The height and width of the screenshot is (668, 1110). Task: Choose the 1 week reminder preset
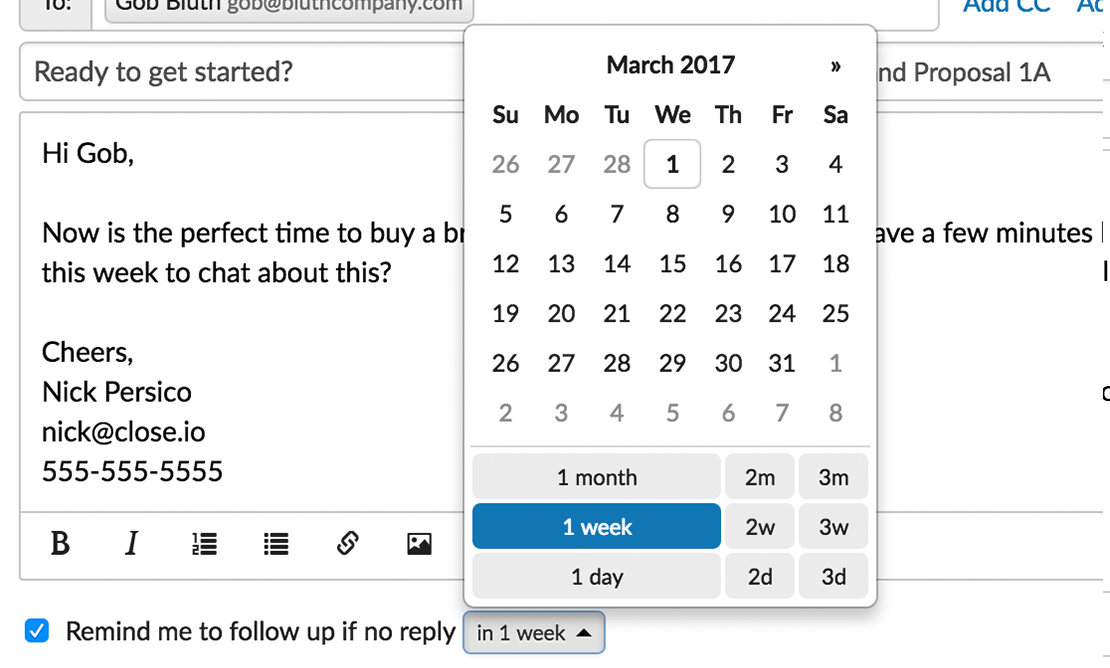tap(597, 526)
